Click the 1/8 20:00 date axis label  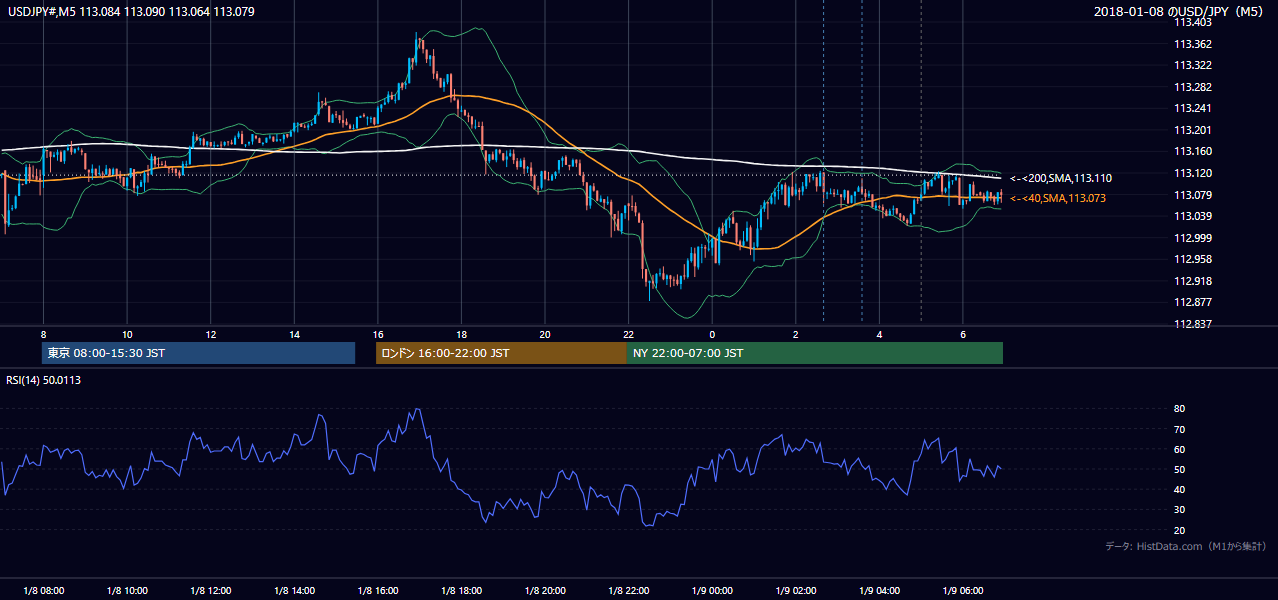tap(545, 591)
